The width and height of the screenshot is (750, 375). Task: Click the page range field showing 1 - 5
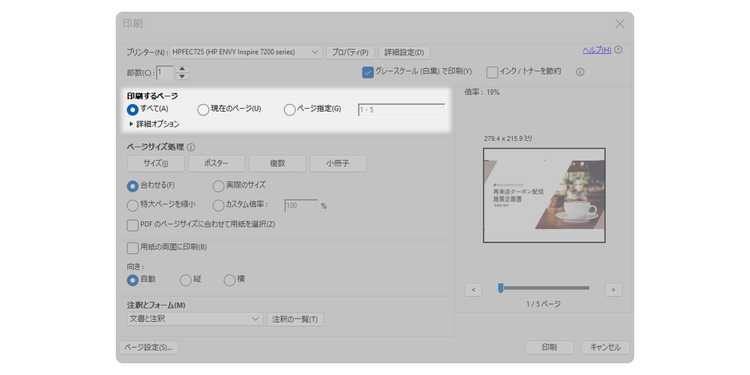402,110
